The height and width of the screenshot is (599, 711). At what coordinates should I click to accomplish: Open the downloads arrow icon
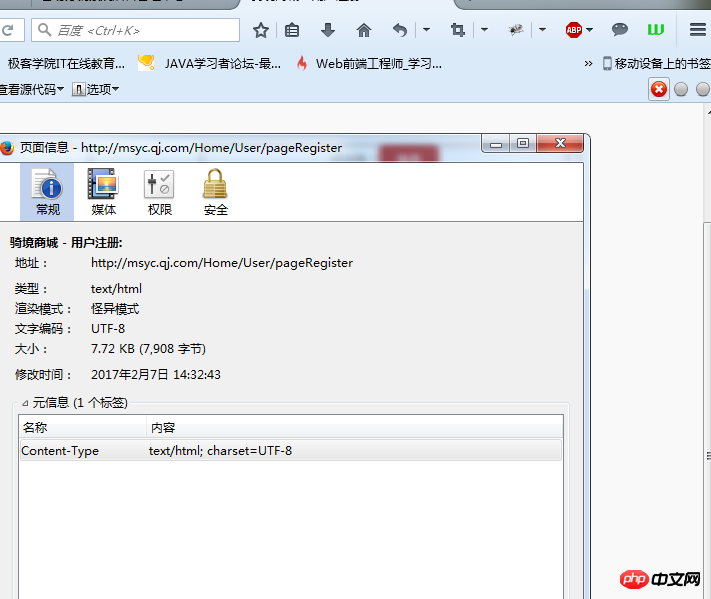pyautogui.click(x=327, y=30)
